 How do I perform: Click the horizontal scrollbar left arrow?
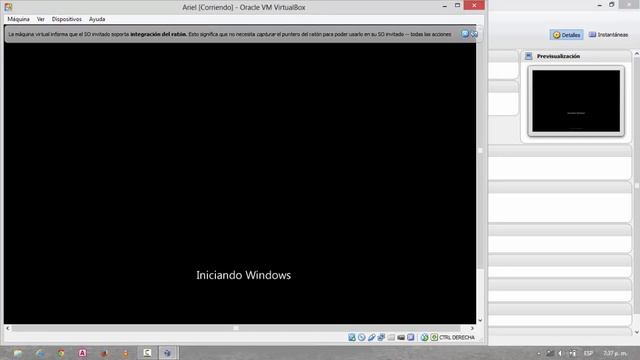coord(8,328)
